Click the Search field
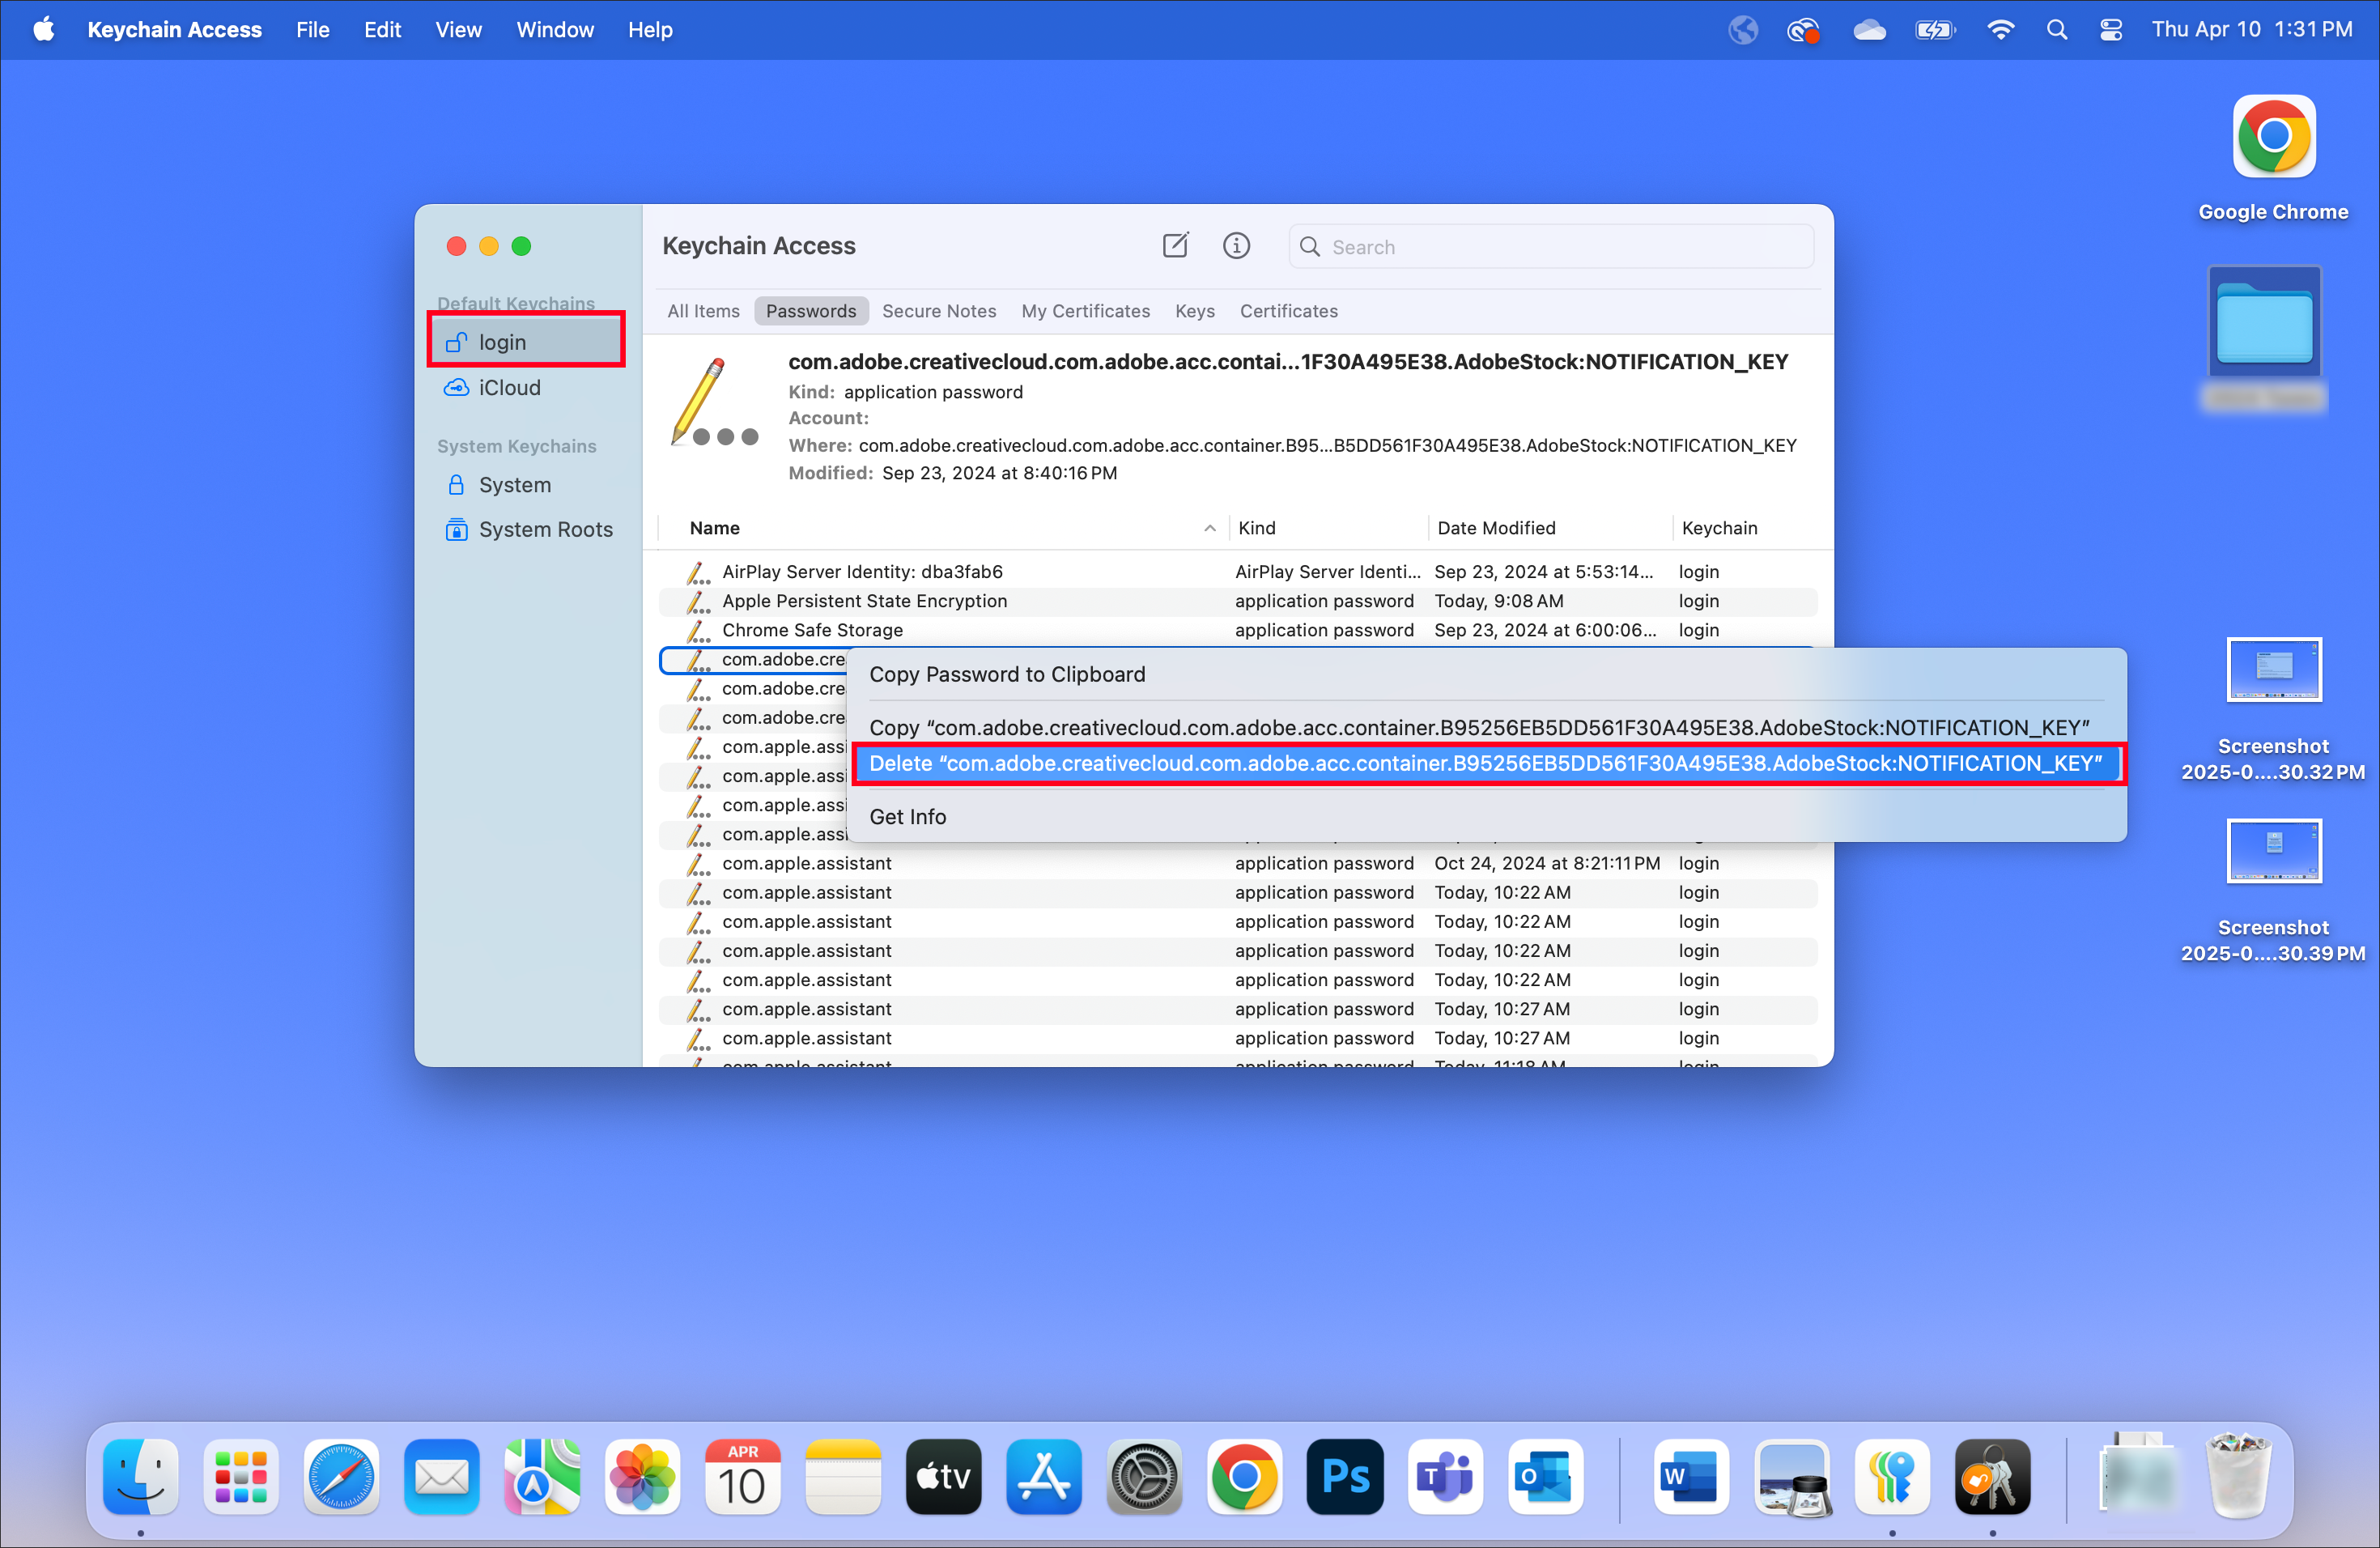This screenshot has height=1548, width=2380. [1551, 246]
